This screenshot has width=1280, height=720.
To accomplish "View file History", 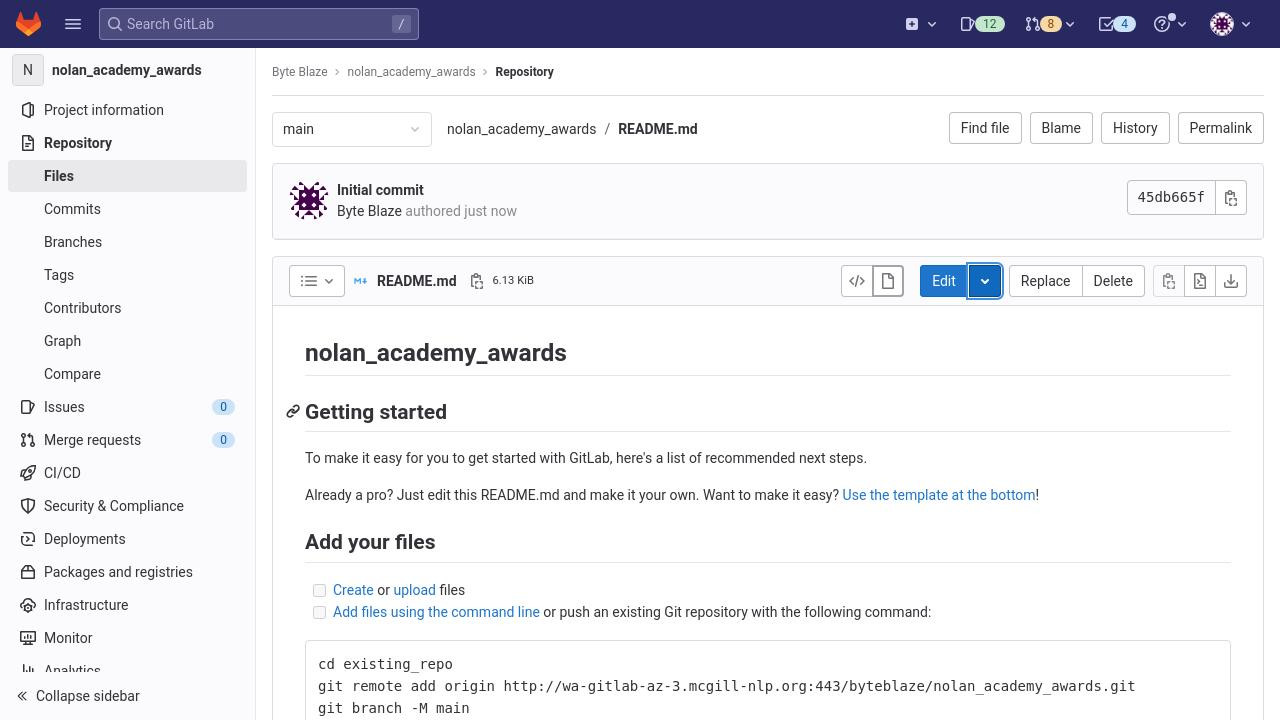I will 1135,128.
